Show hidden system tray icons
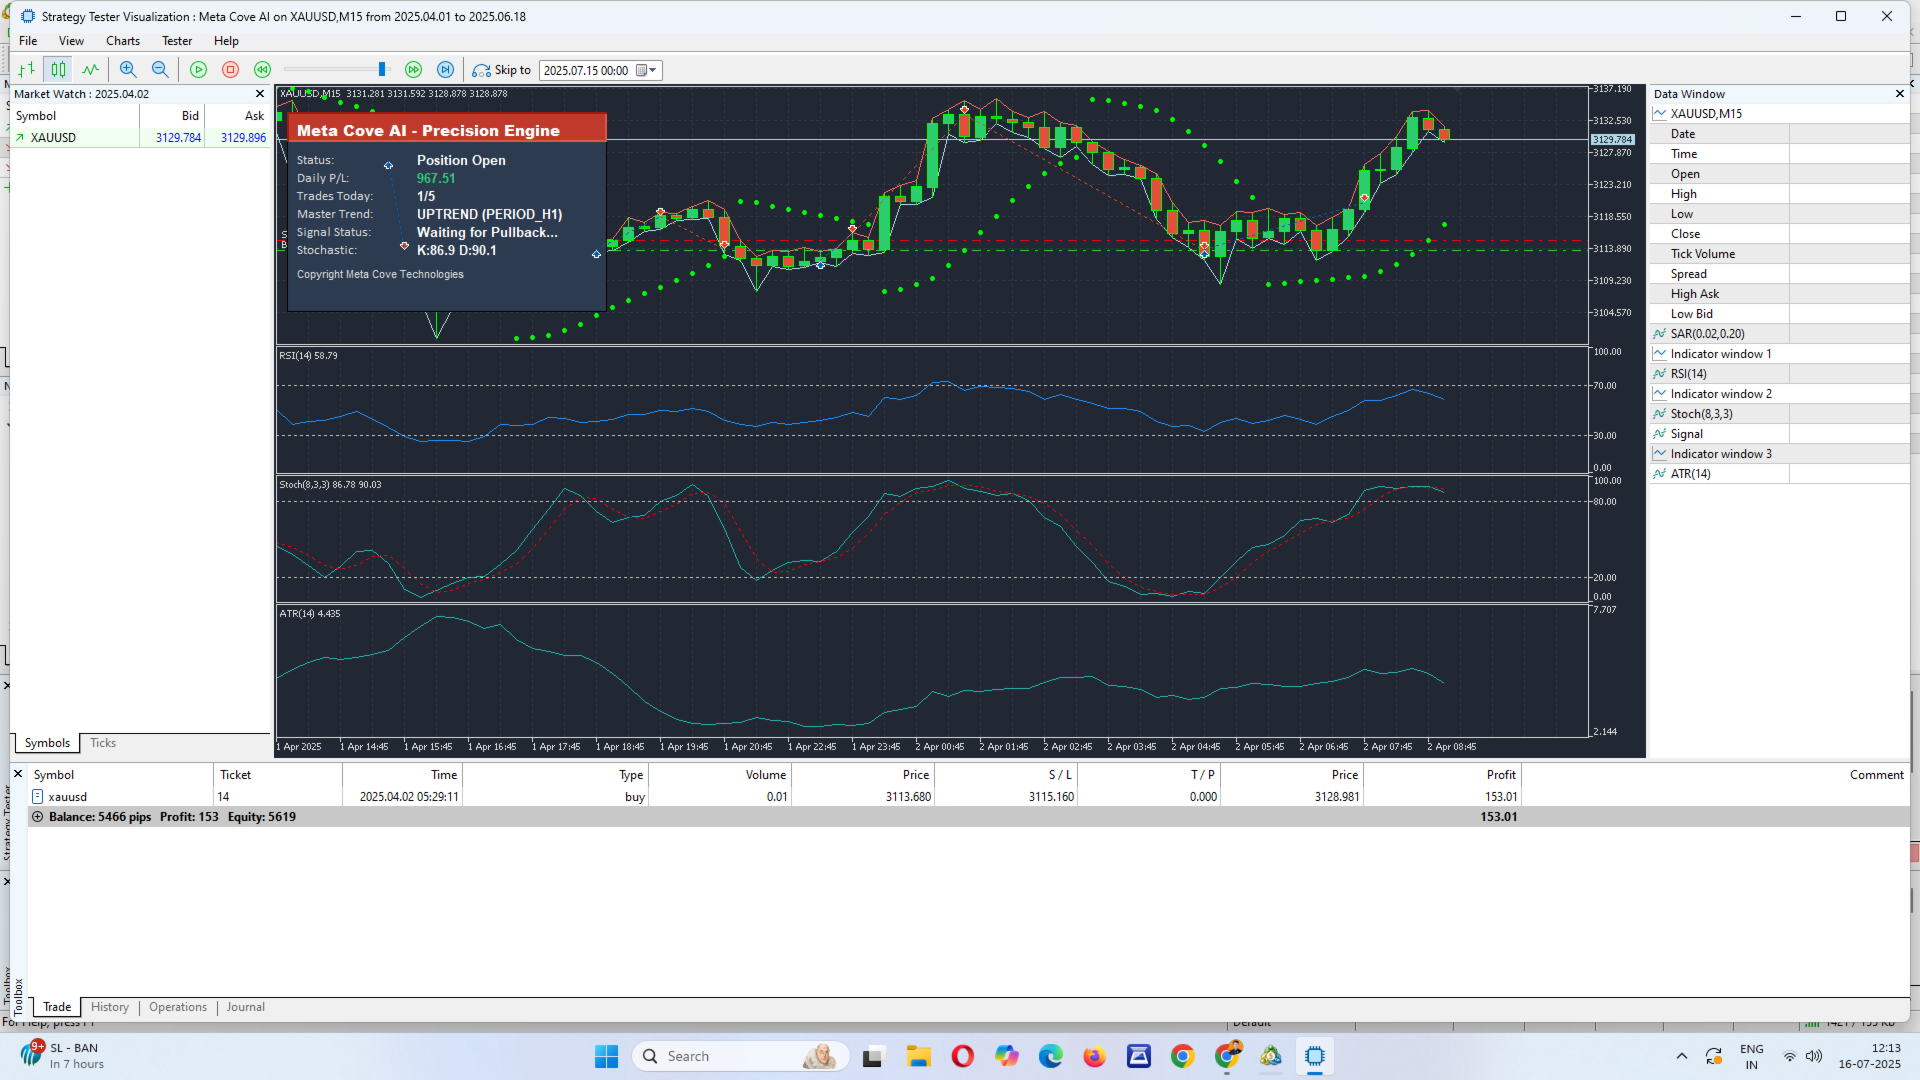Screen dimensions: 1920x1080 (1682, 1056)
